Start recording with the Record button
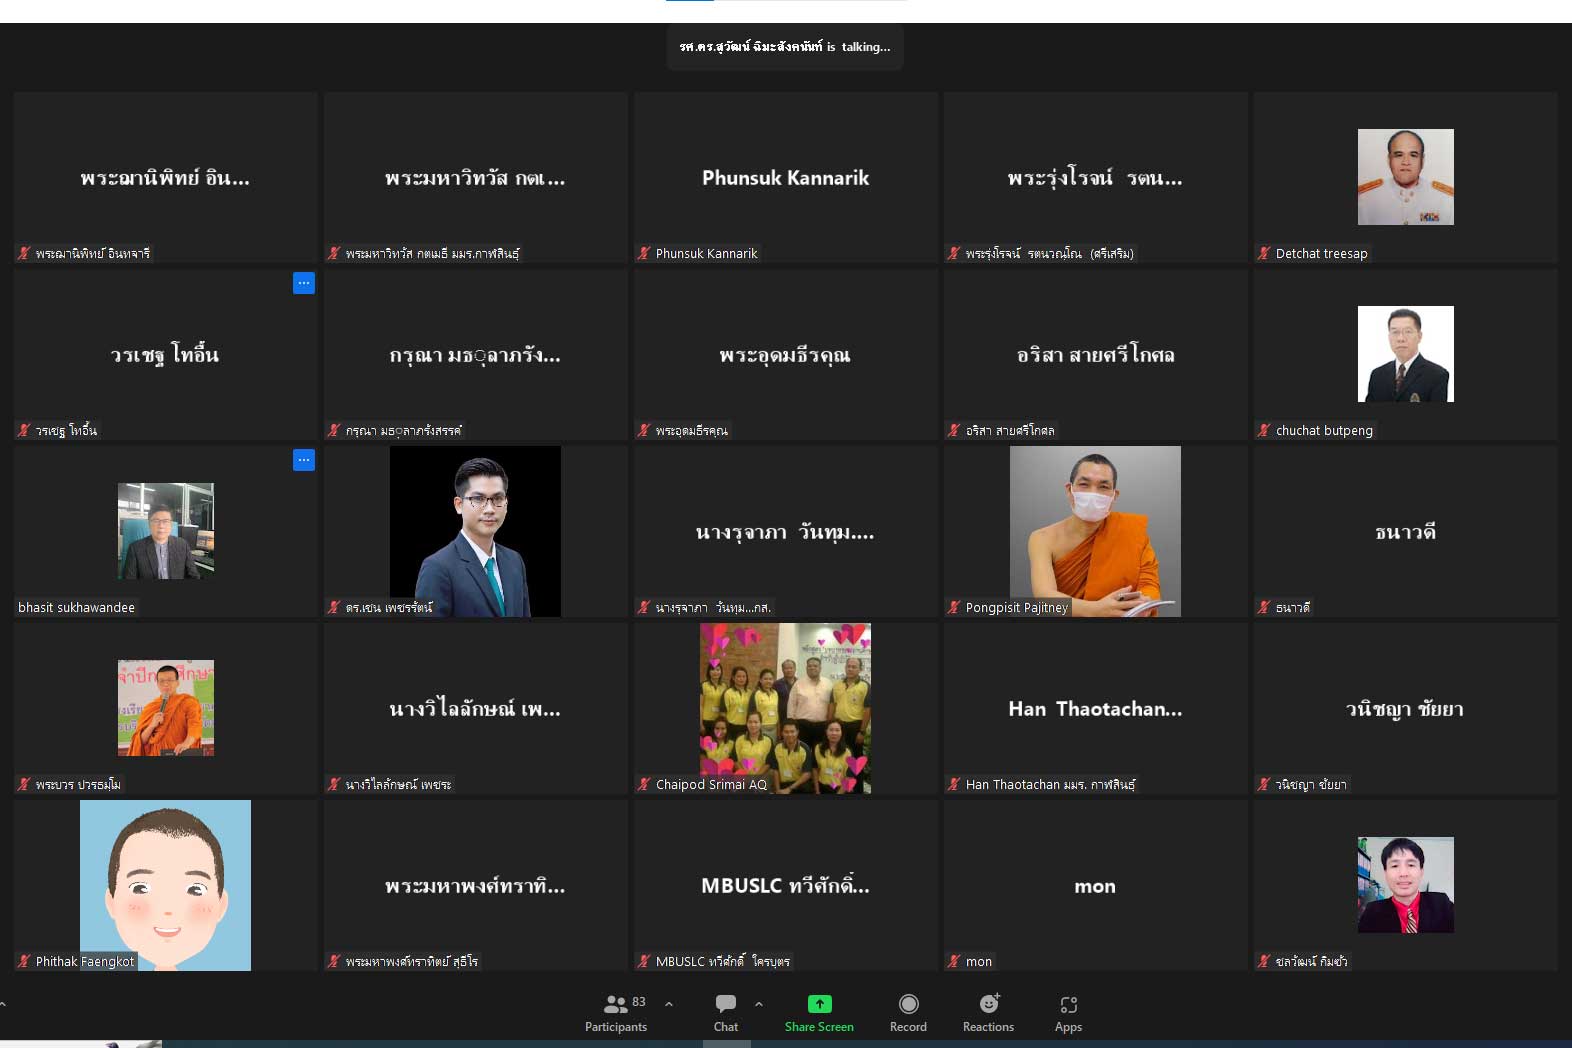Image resolution: width=1572 pixels, height=1048 pixels. point(908,1011)
